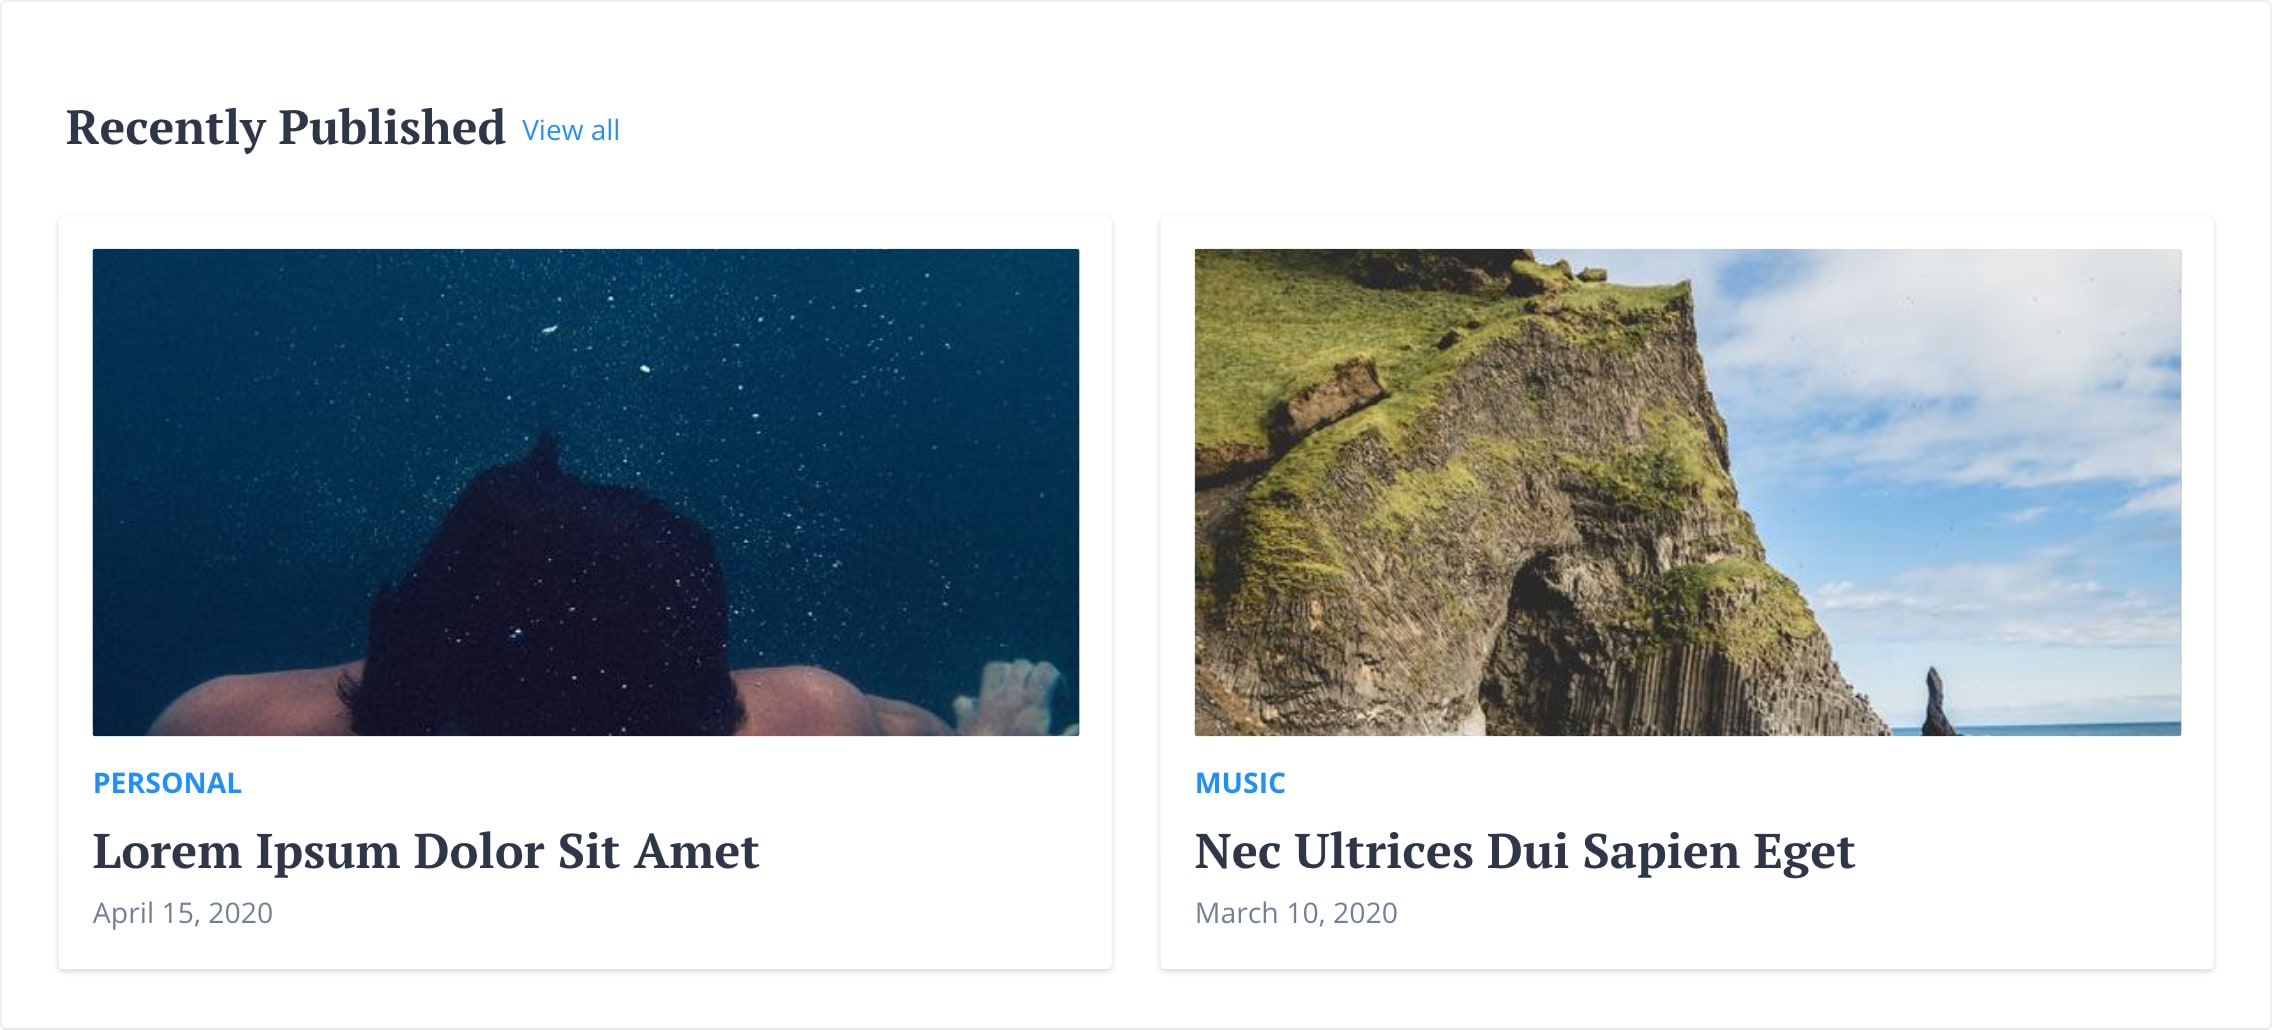This screenshot has width=2272, height=1030.
Task: Click the Nec Ultrices article headline text
Action: 1525,852
